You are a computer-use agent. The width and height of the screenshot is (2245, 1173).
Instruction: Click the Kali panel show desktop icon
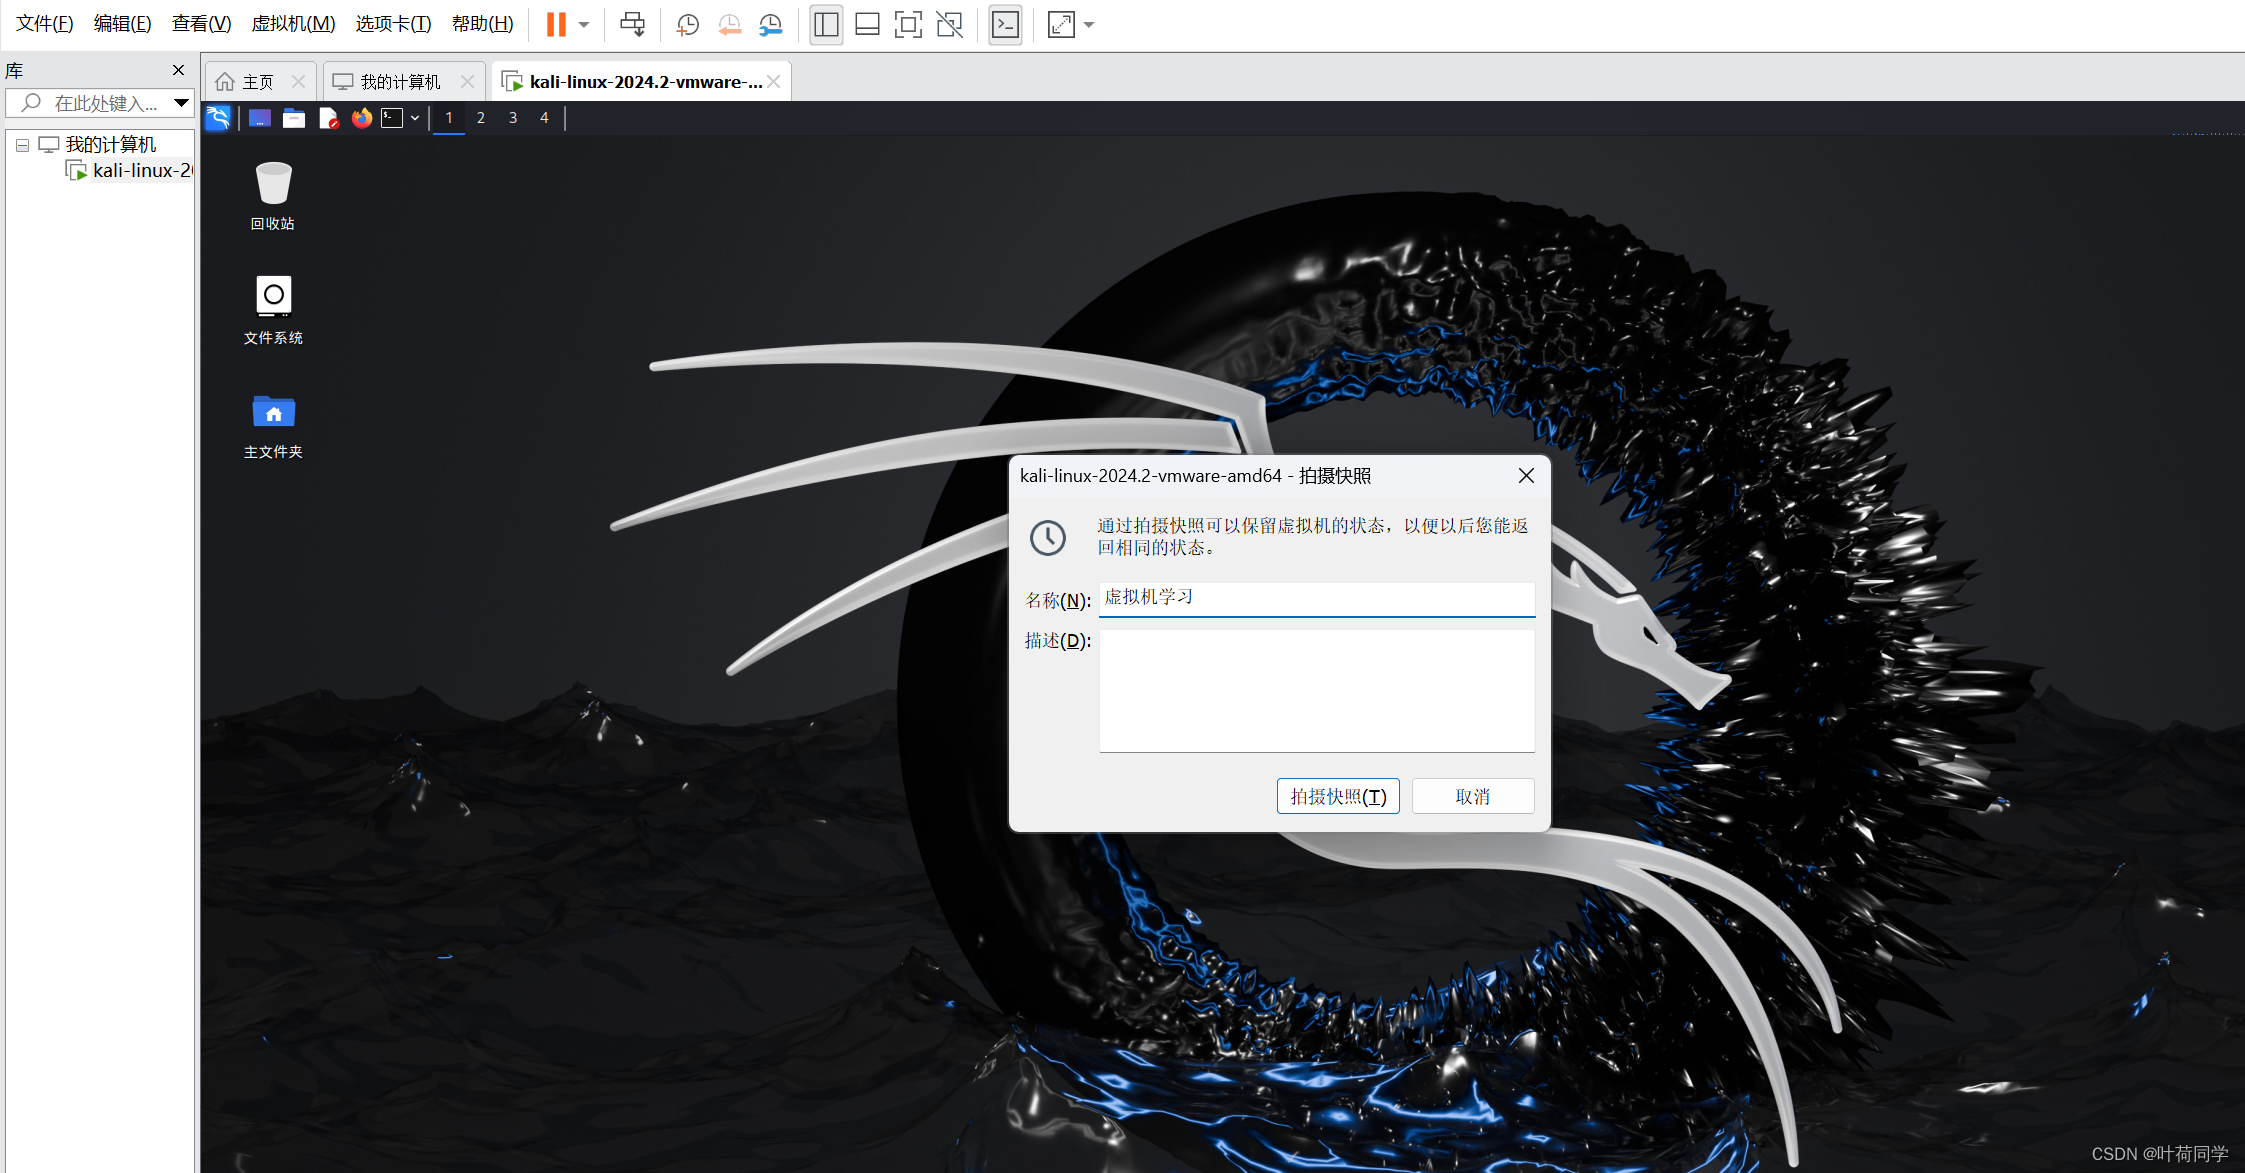point(260,118)
